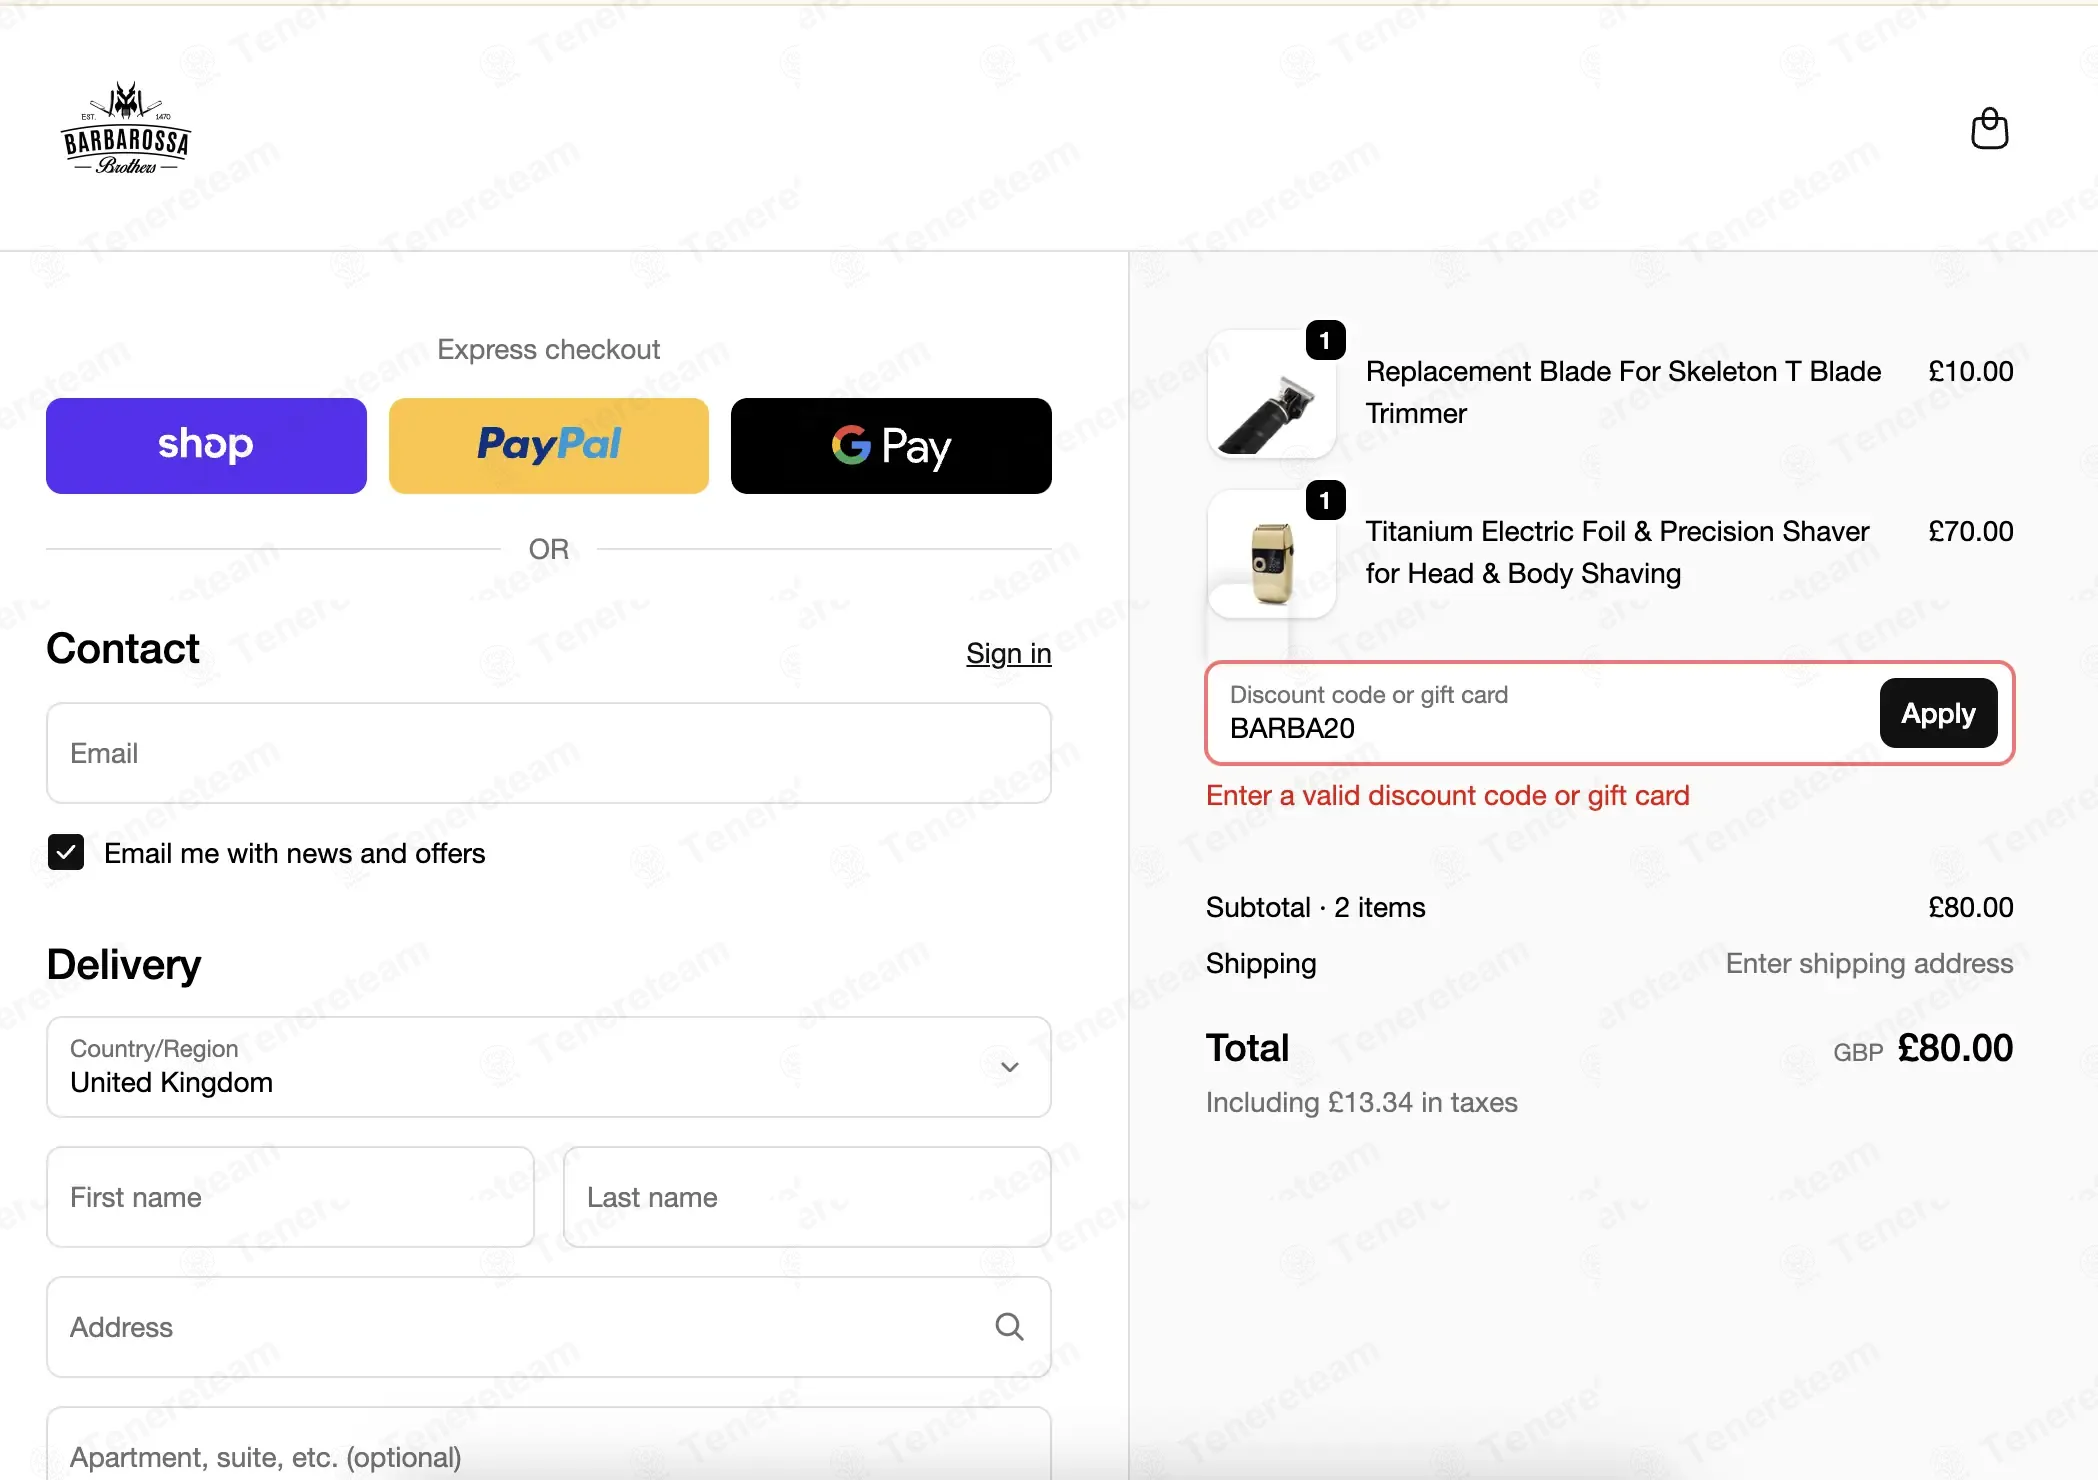
Task: Focus the Address field
Action: click(x=549, y=1327)
